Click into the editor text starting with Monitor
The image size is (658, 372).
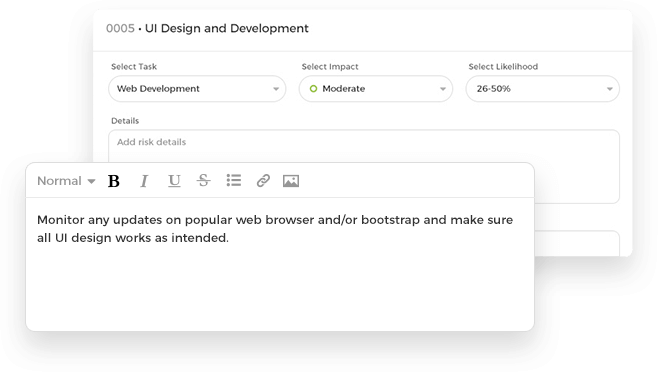click(275, 229)
